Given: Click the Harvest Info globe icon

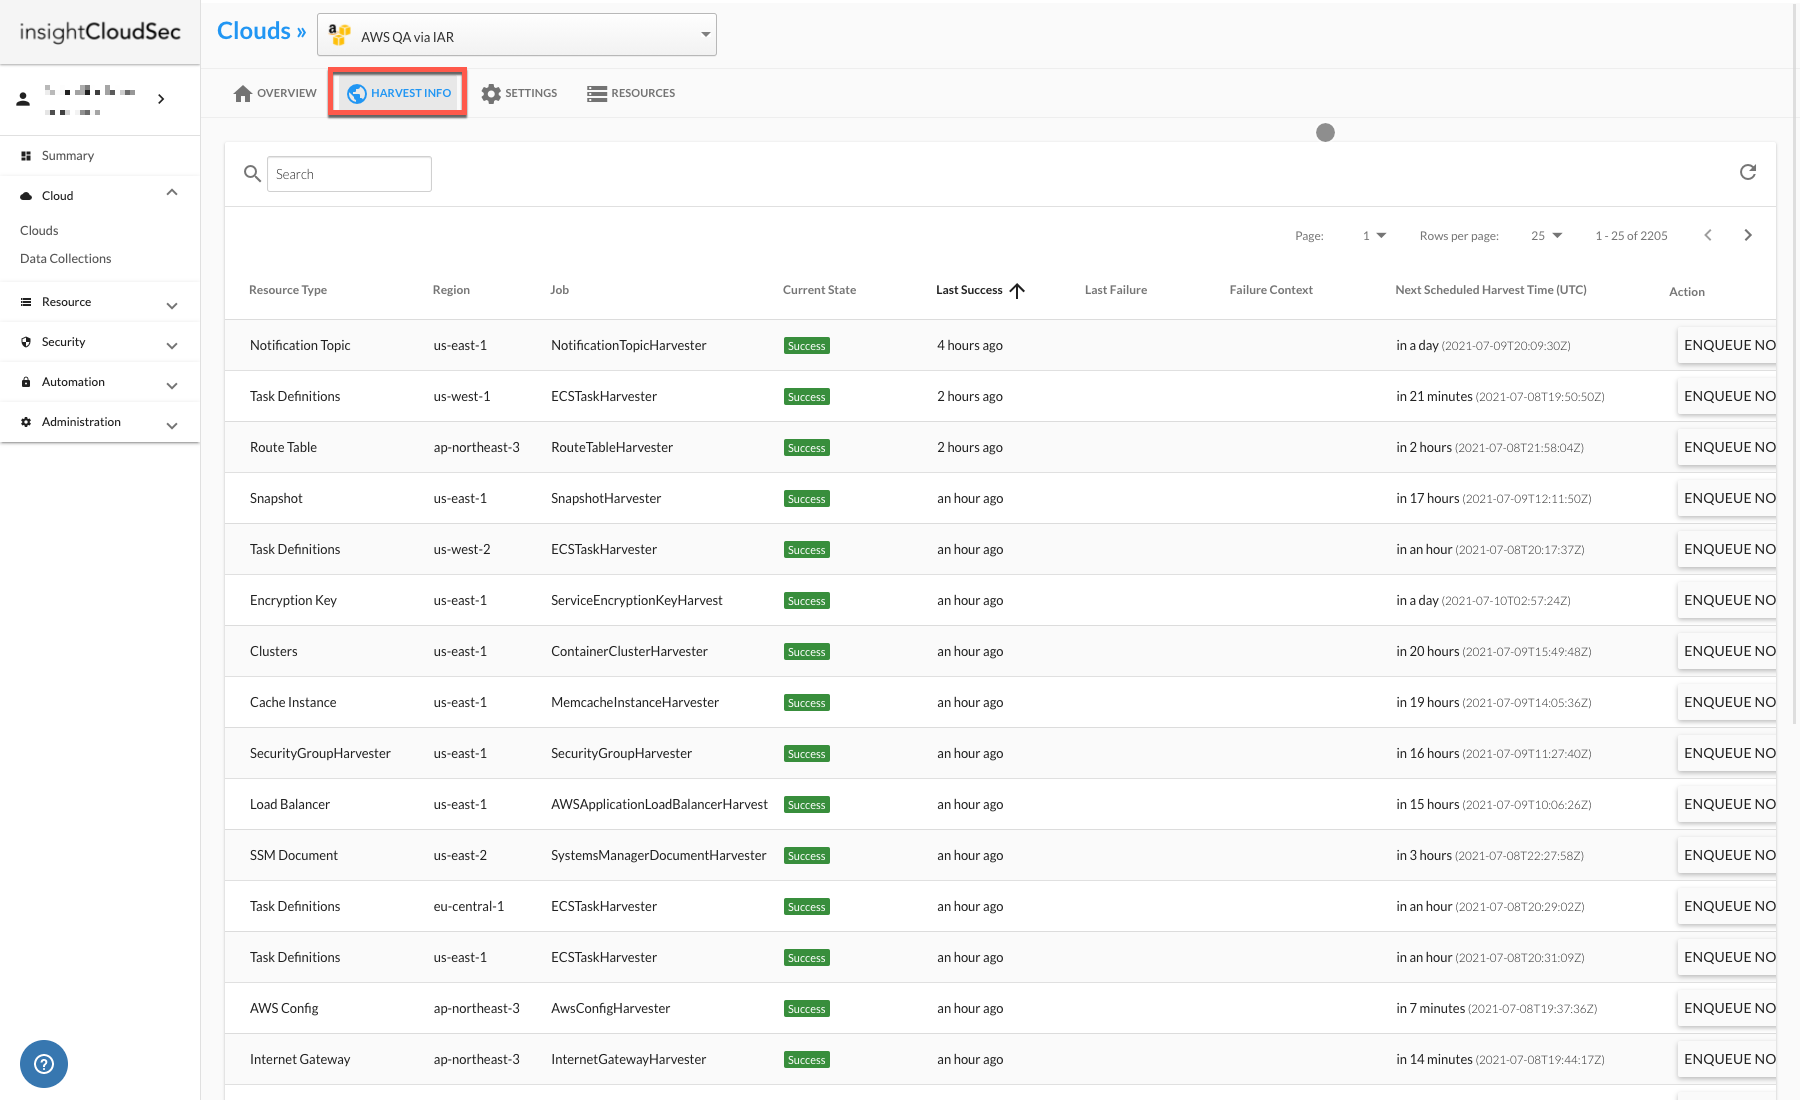Looking at the screenshot, I should (x=357, y=93).
